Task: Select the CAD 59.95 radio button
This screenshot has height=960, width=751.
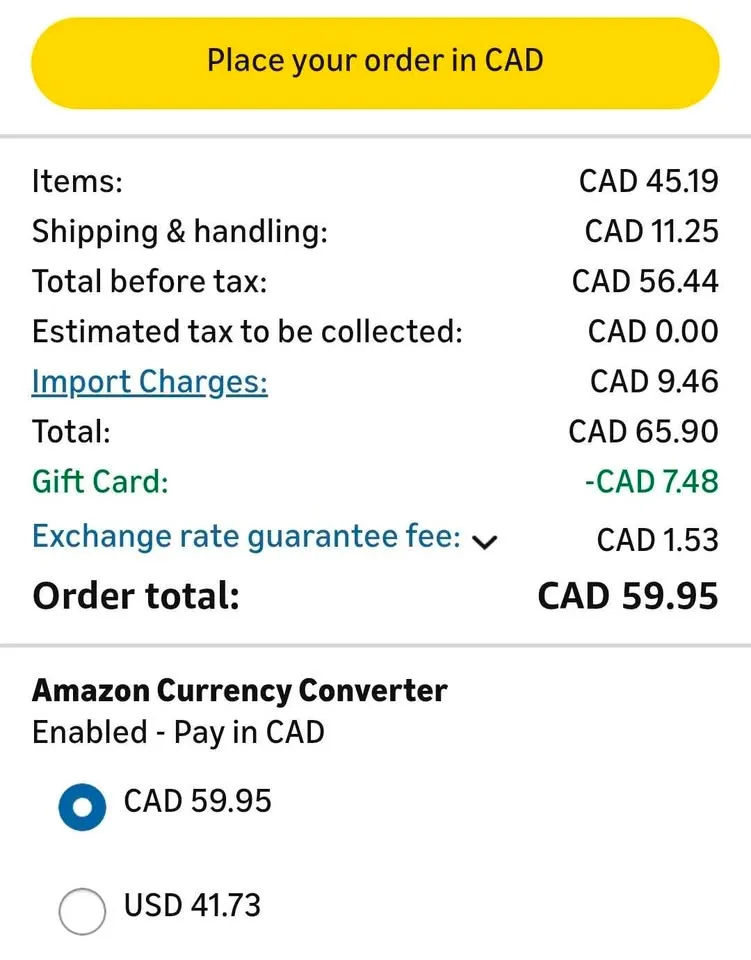Action: coord(82,806)
